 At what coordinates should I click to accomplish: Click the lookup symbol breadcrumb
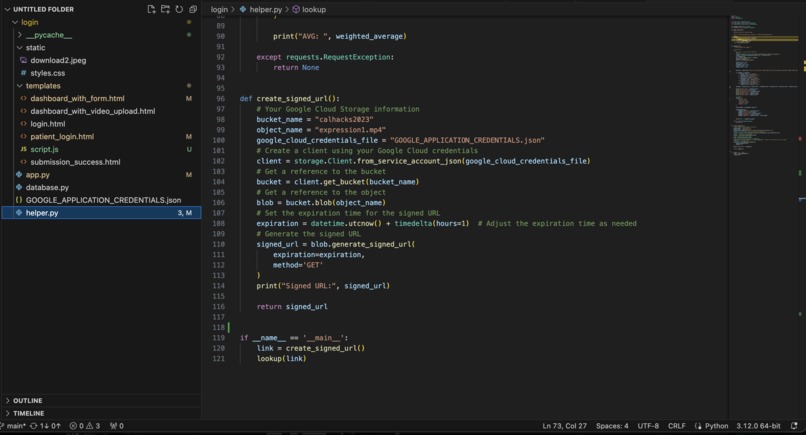pyautogui.click(x=309, y=9)
